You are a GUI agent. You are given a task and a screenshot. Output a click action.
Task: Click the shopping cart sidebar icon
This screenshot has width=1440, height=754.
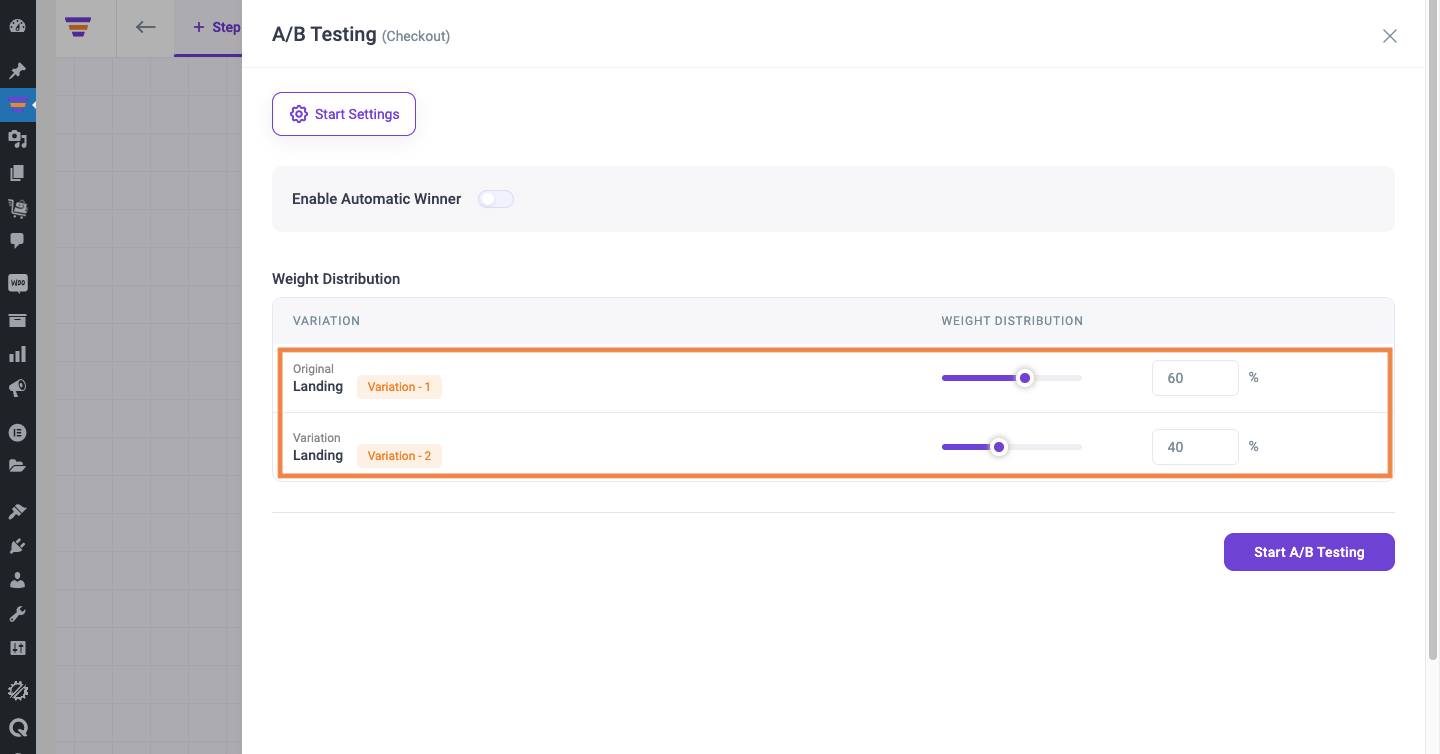(17, 208)
